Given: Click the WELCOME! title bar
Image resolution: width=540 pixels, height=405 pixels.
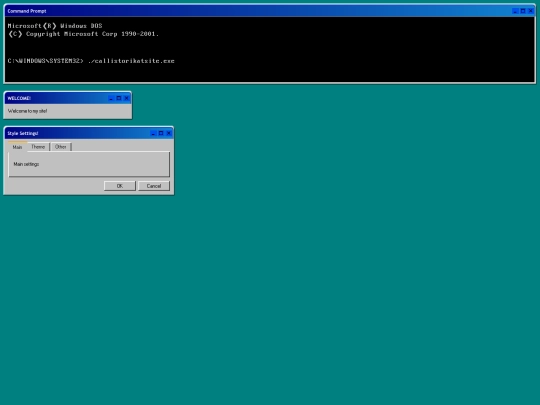Looking at the screenshot, I should point(68,98).
